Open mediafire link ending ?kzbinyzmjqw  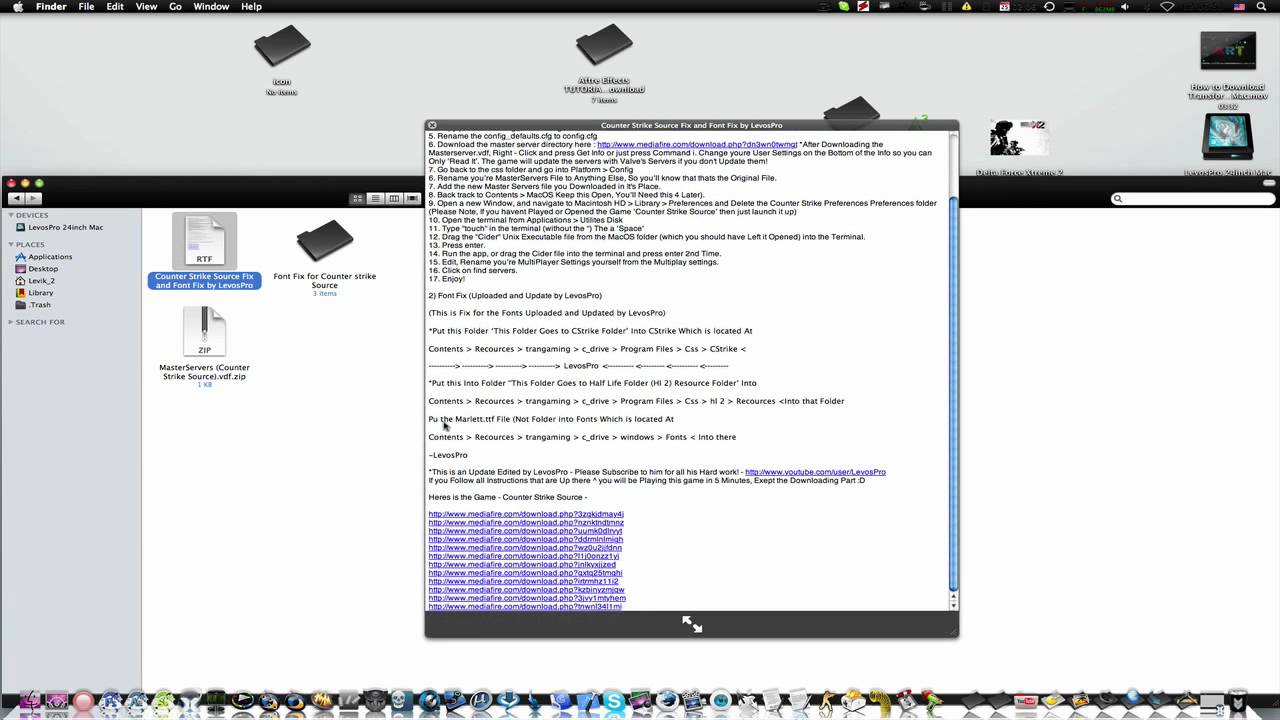[x=527, y=590]
